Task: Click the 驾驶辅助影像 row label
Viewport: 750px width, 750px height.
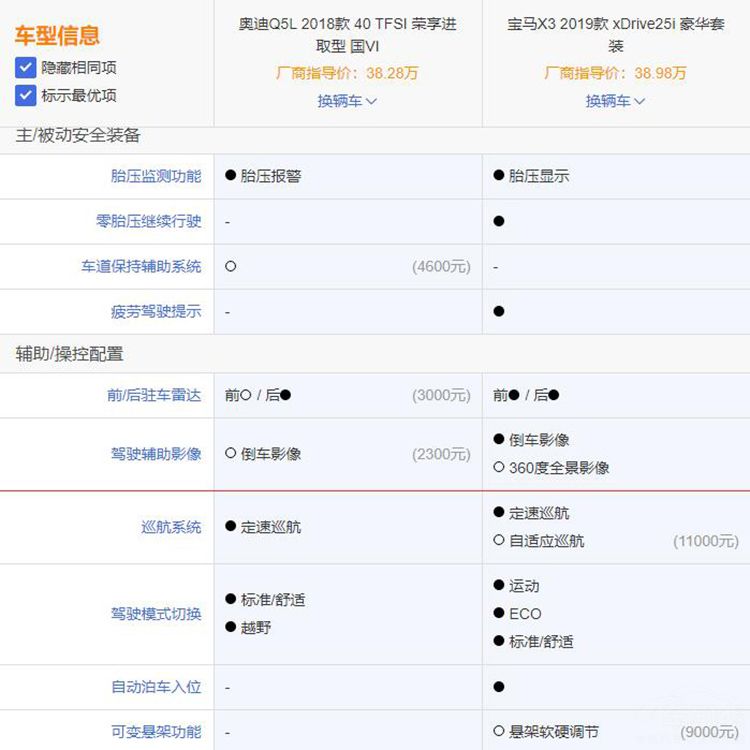Action: [x=155, y=454]
